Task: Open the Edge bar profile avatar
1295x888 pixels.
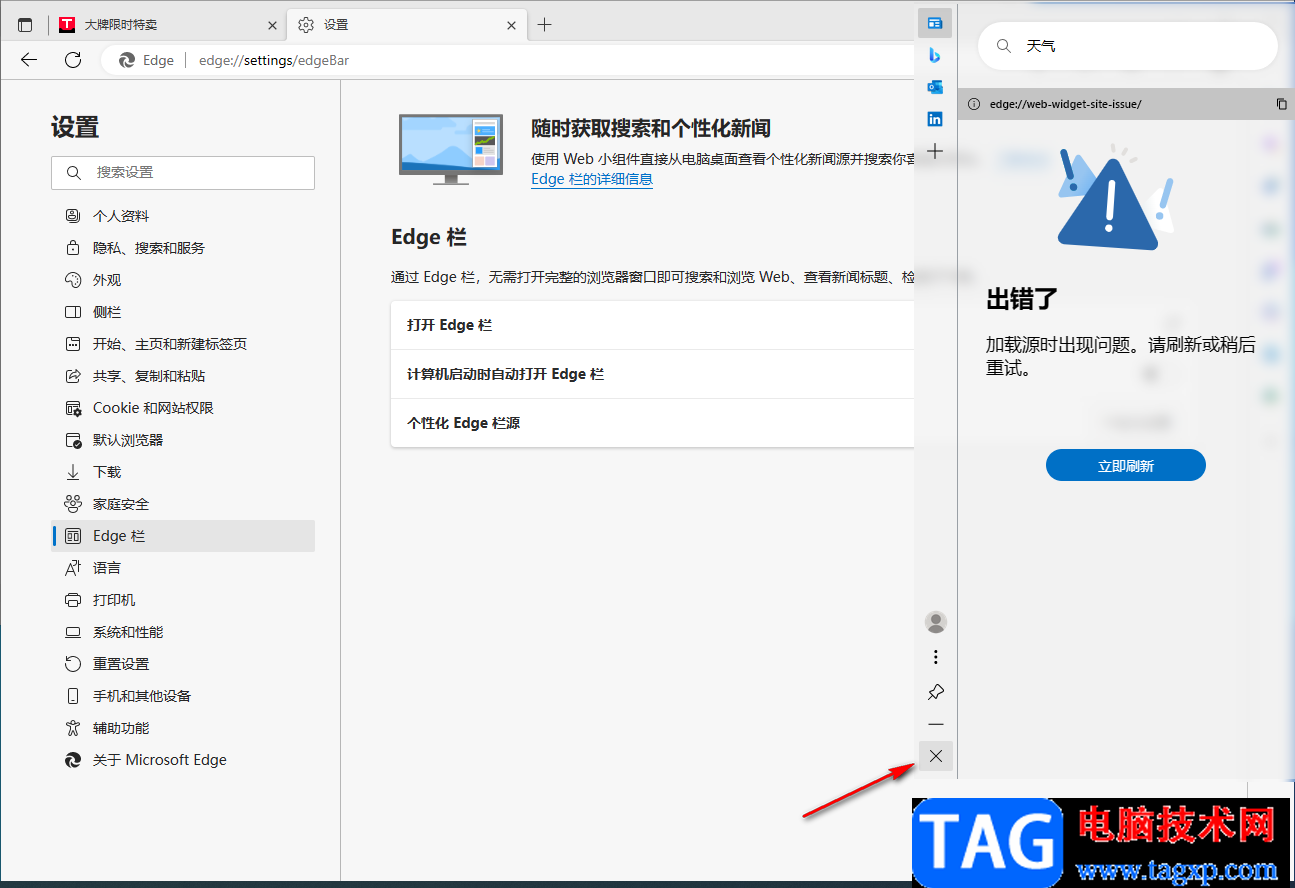Action: point(936,622)
